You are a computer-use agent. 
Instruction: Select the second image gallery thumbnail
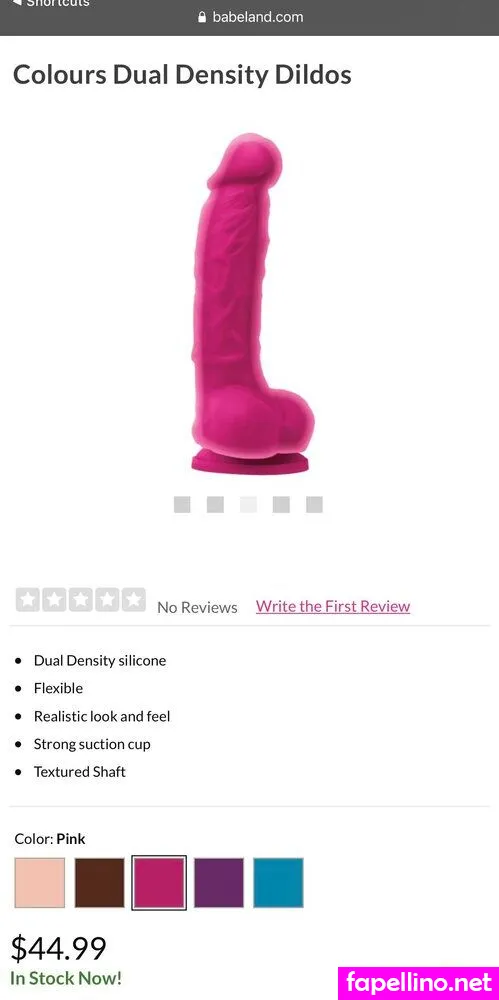pyautogui.click(x=215, y=504)
